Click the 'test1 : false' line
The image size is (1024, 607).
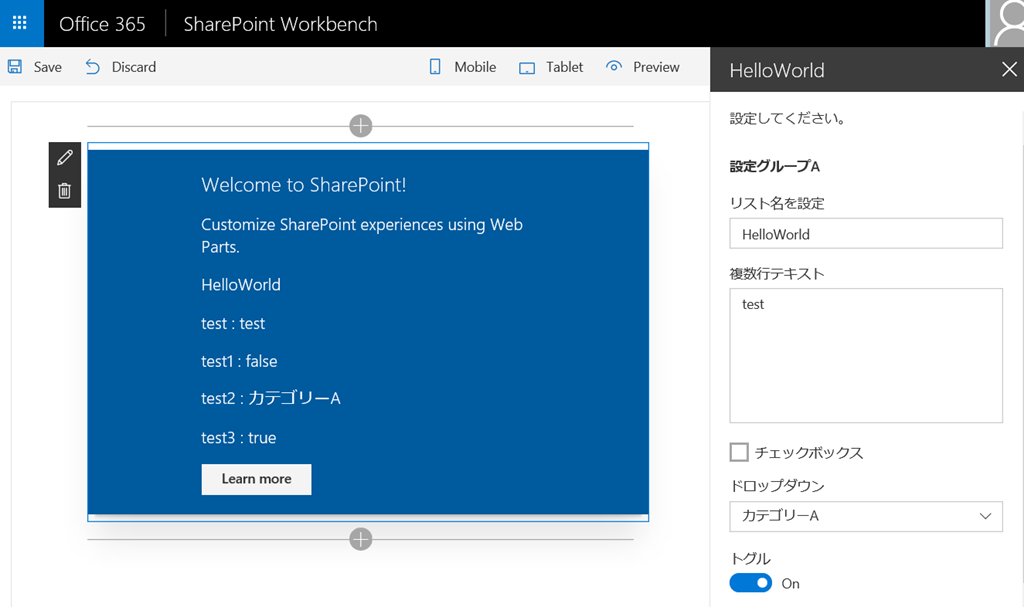[x=239, y=361]
